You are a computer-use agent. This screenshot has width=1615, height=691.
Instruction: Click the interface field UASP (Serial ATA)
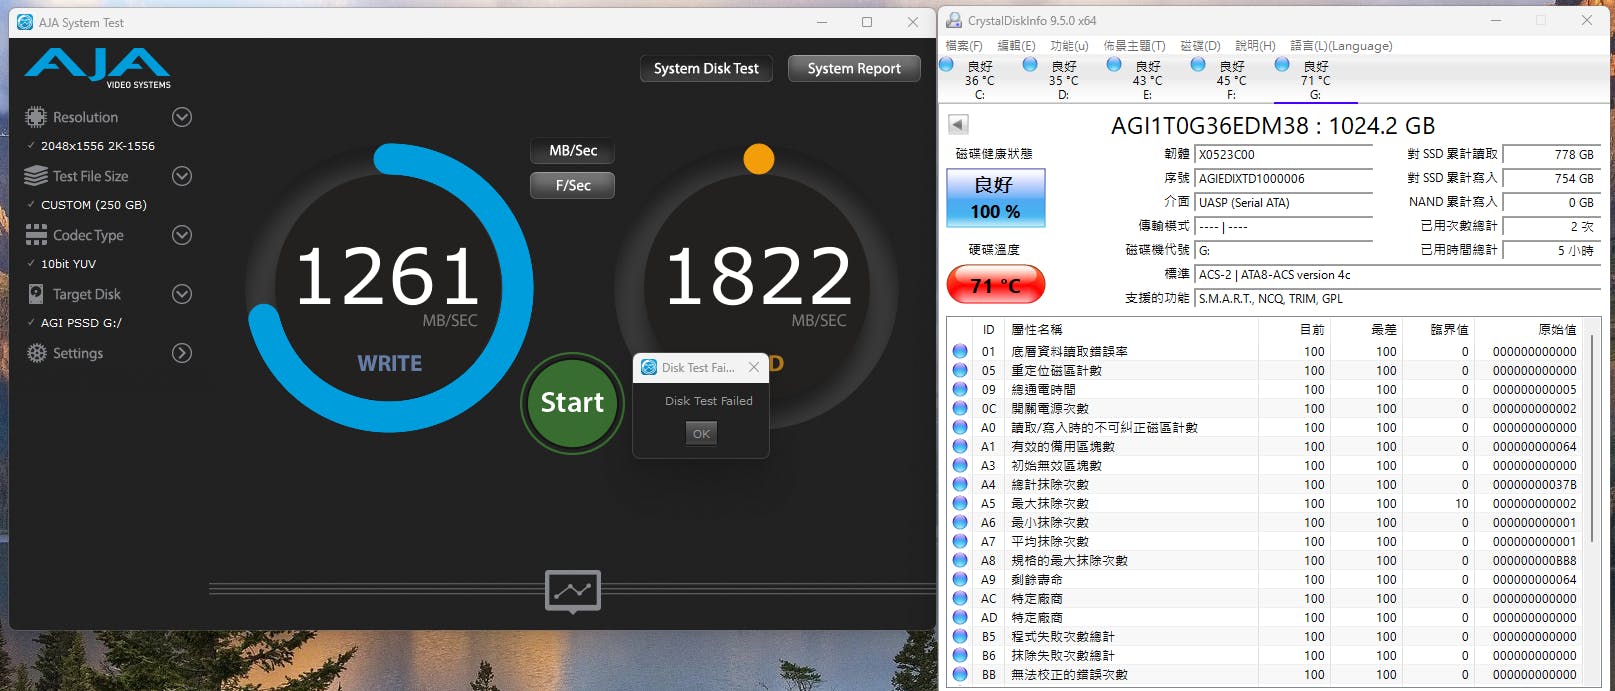(1283, 203)
